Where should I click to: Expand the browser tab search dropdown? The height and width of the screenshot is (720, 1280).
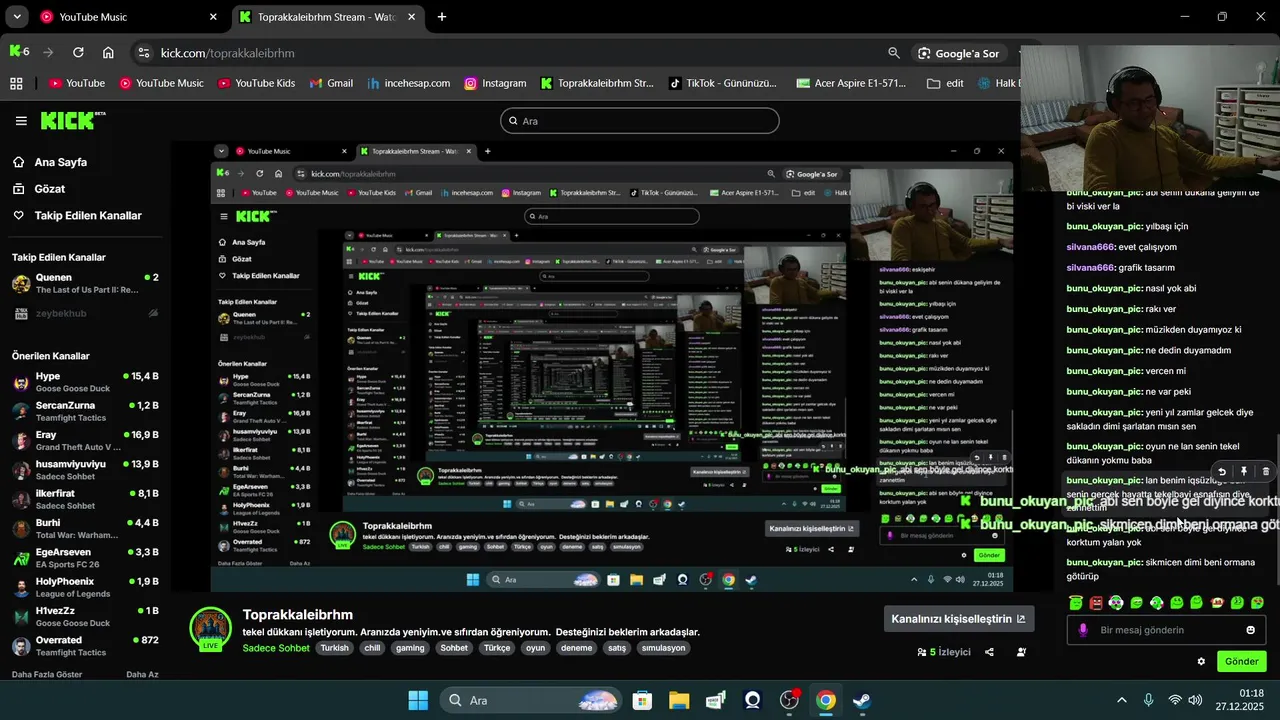click(x=17, y=17)
